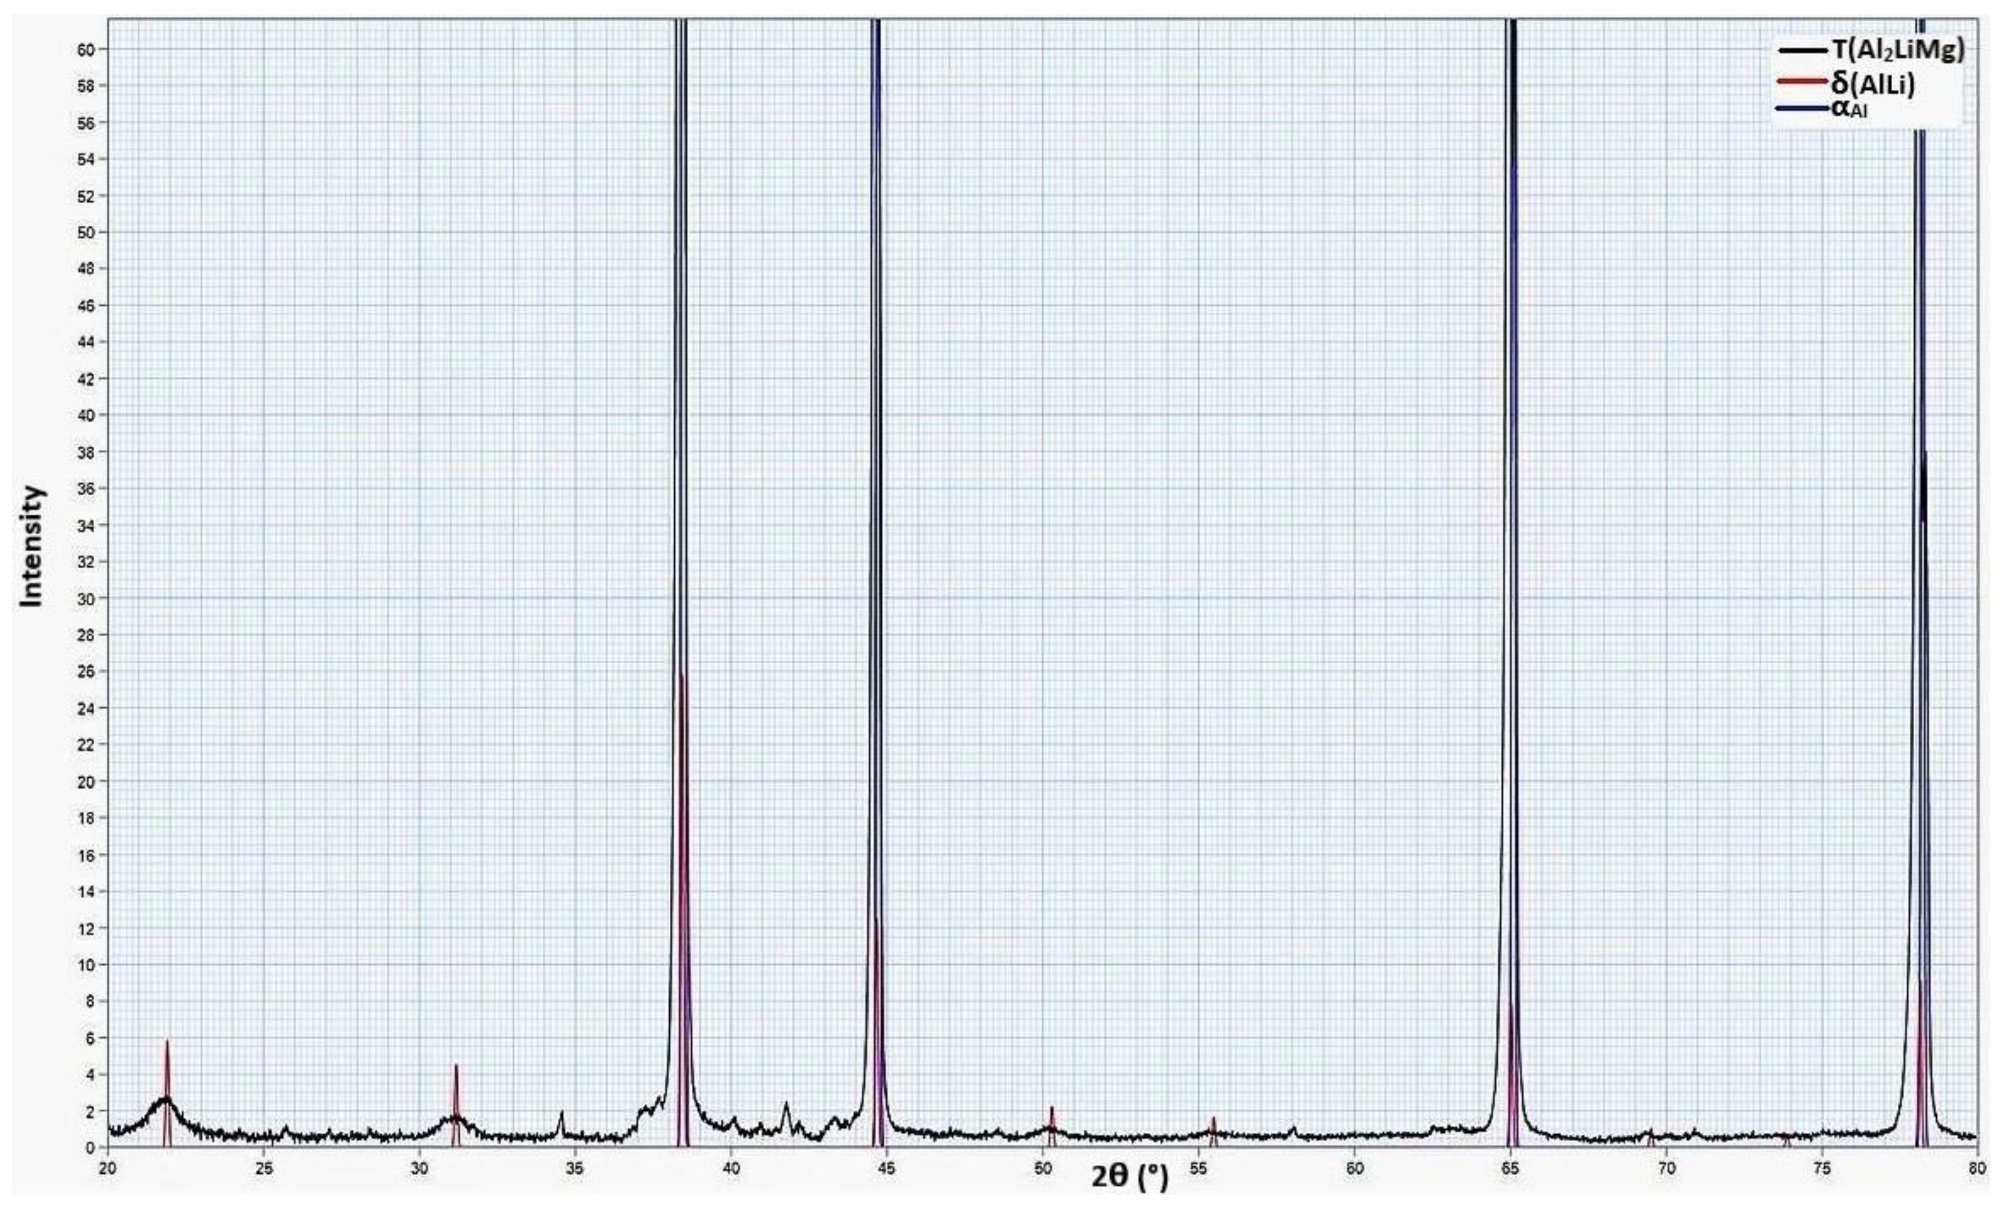Click the y-axis tick label 60
The image size is (2004, 1205).
coord(85,49)
